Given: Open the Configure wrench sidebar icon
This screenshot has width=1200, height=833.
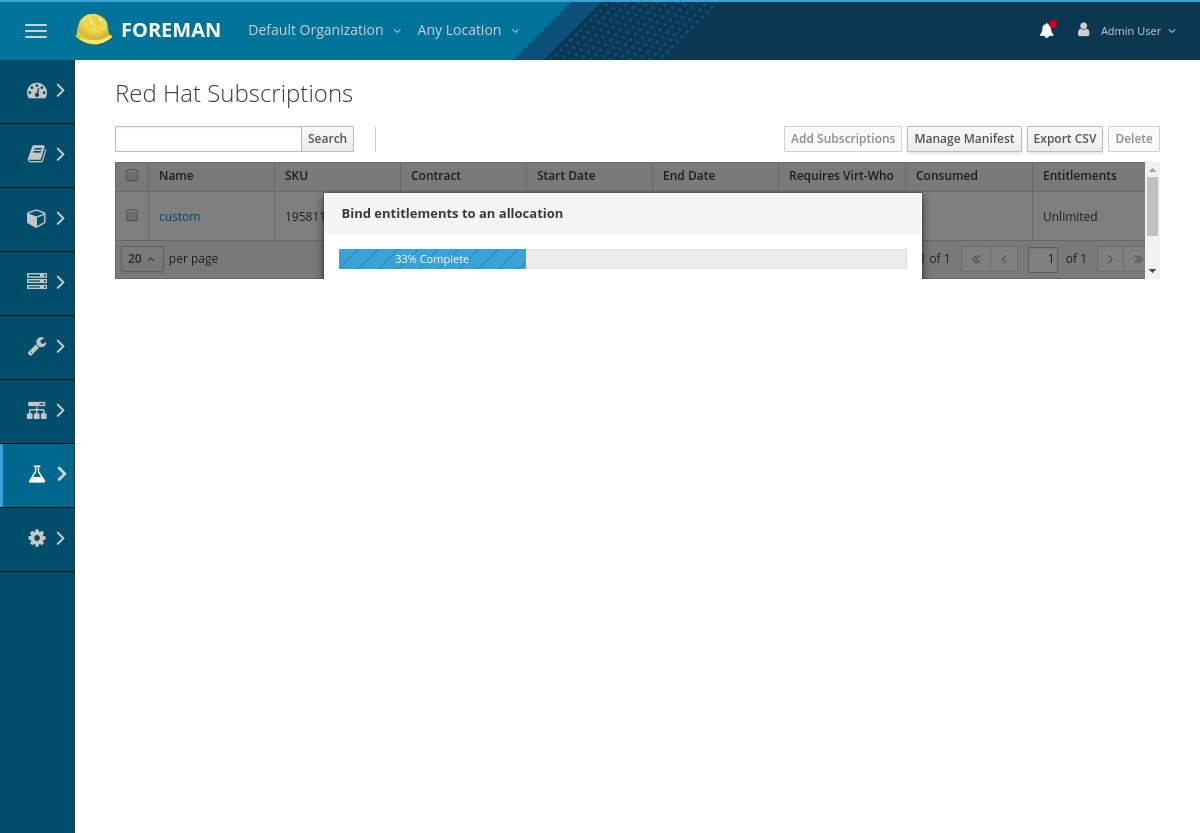Looking at the screenshot, I should pyautogui.click(x=37, y=346).
